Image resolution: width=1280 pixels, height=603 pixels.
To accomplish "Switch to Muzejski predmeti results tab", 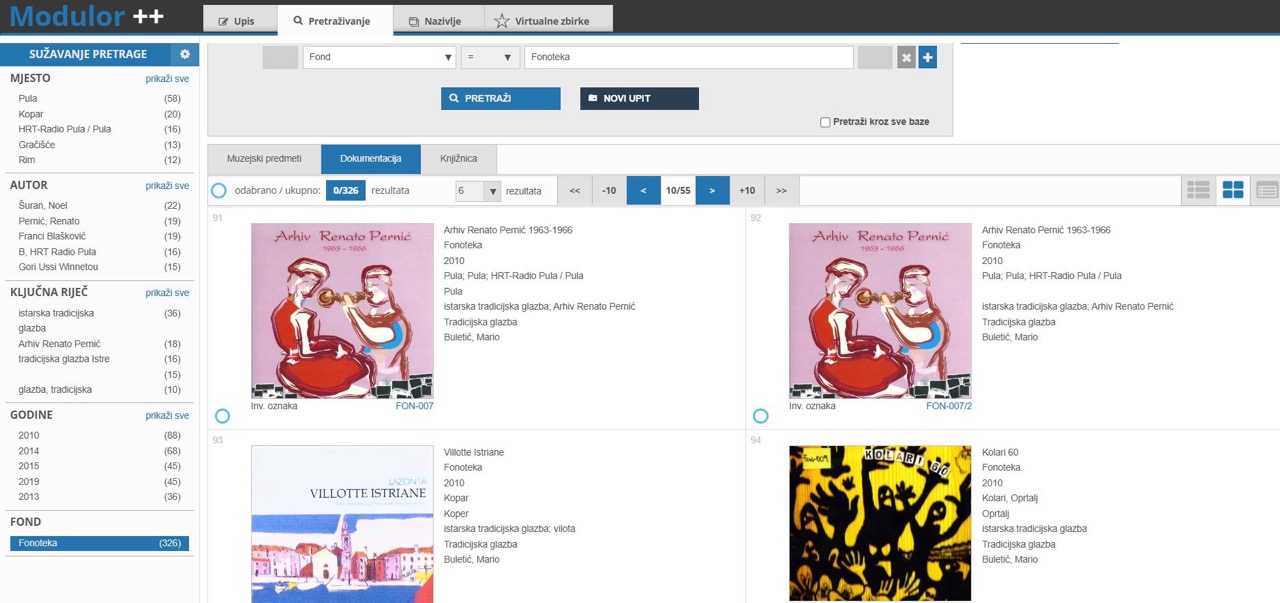I will [264, 159].
